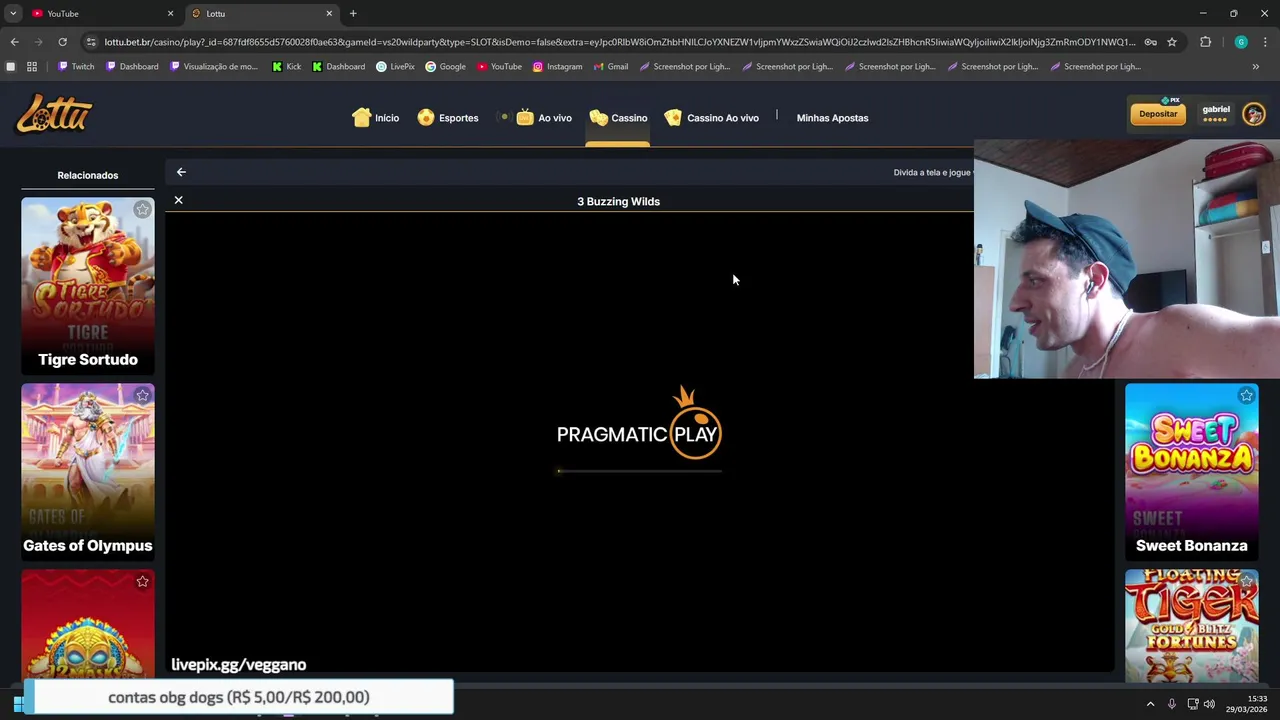Click the address bar URL
The image size is (1280, 720).
[619, 42]
